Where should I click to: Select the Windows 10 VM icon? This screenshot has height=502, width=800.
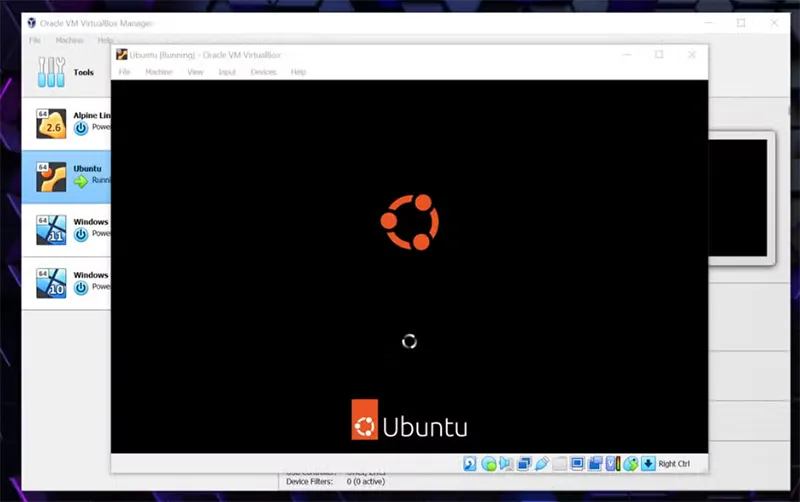(x=51, y=283)
